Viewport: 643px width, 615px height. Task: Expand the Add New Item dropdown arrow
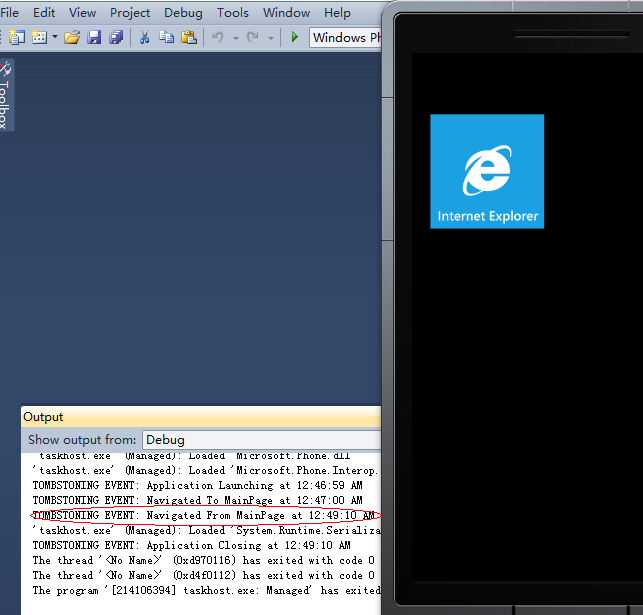(x=55, y=37)
